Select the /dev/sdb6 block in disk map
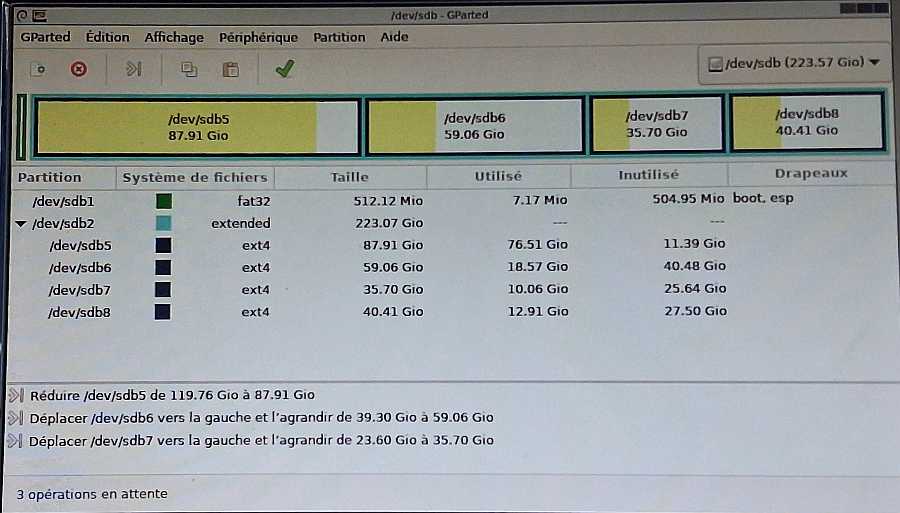Screen dimensions: 900x513 pyautogui.click(x=474, y=125)
